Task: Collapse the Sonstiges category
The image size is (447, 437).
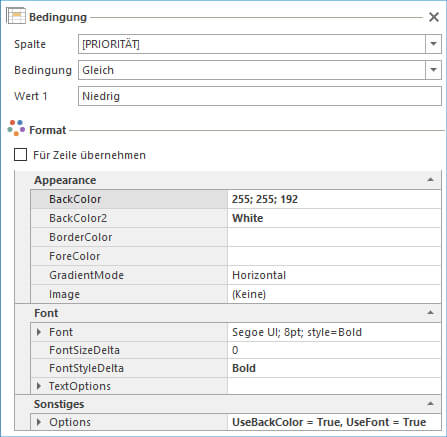Action: 430,404
